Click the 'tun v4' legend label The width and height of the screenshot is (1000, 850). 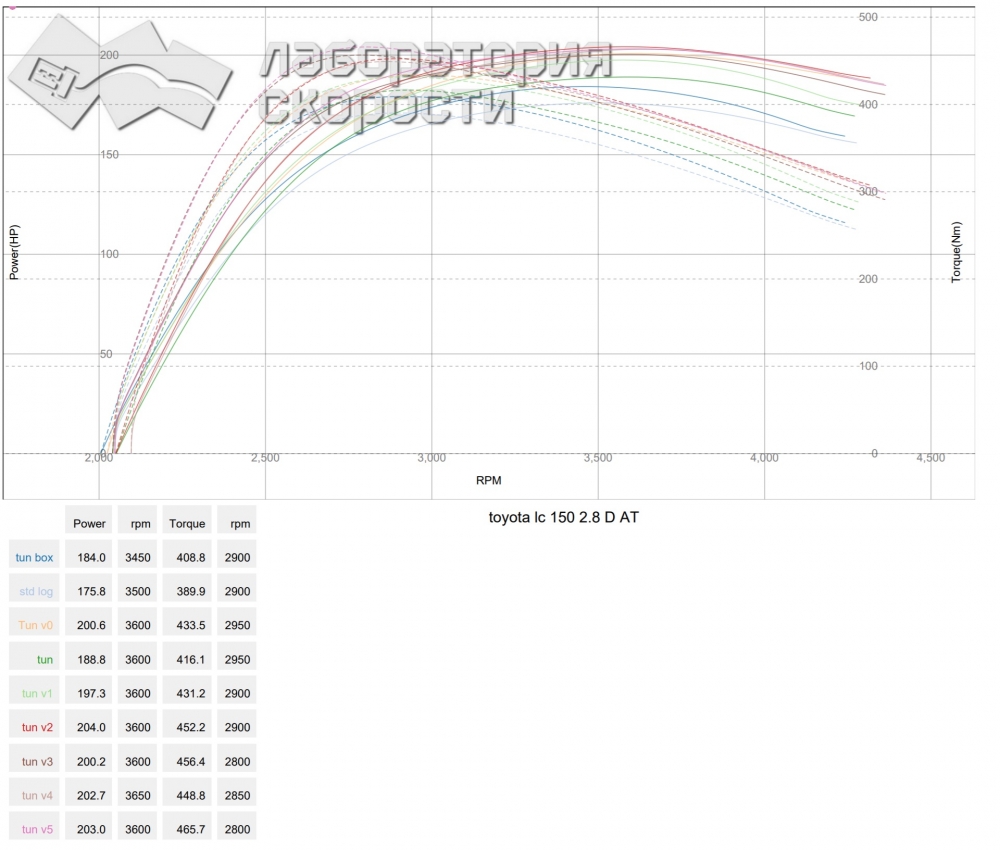[x=37, y=795]
